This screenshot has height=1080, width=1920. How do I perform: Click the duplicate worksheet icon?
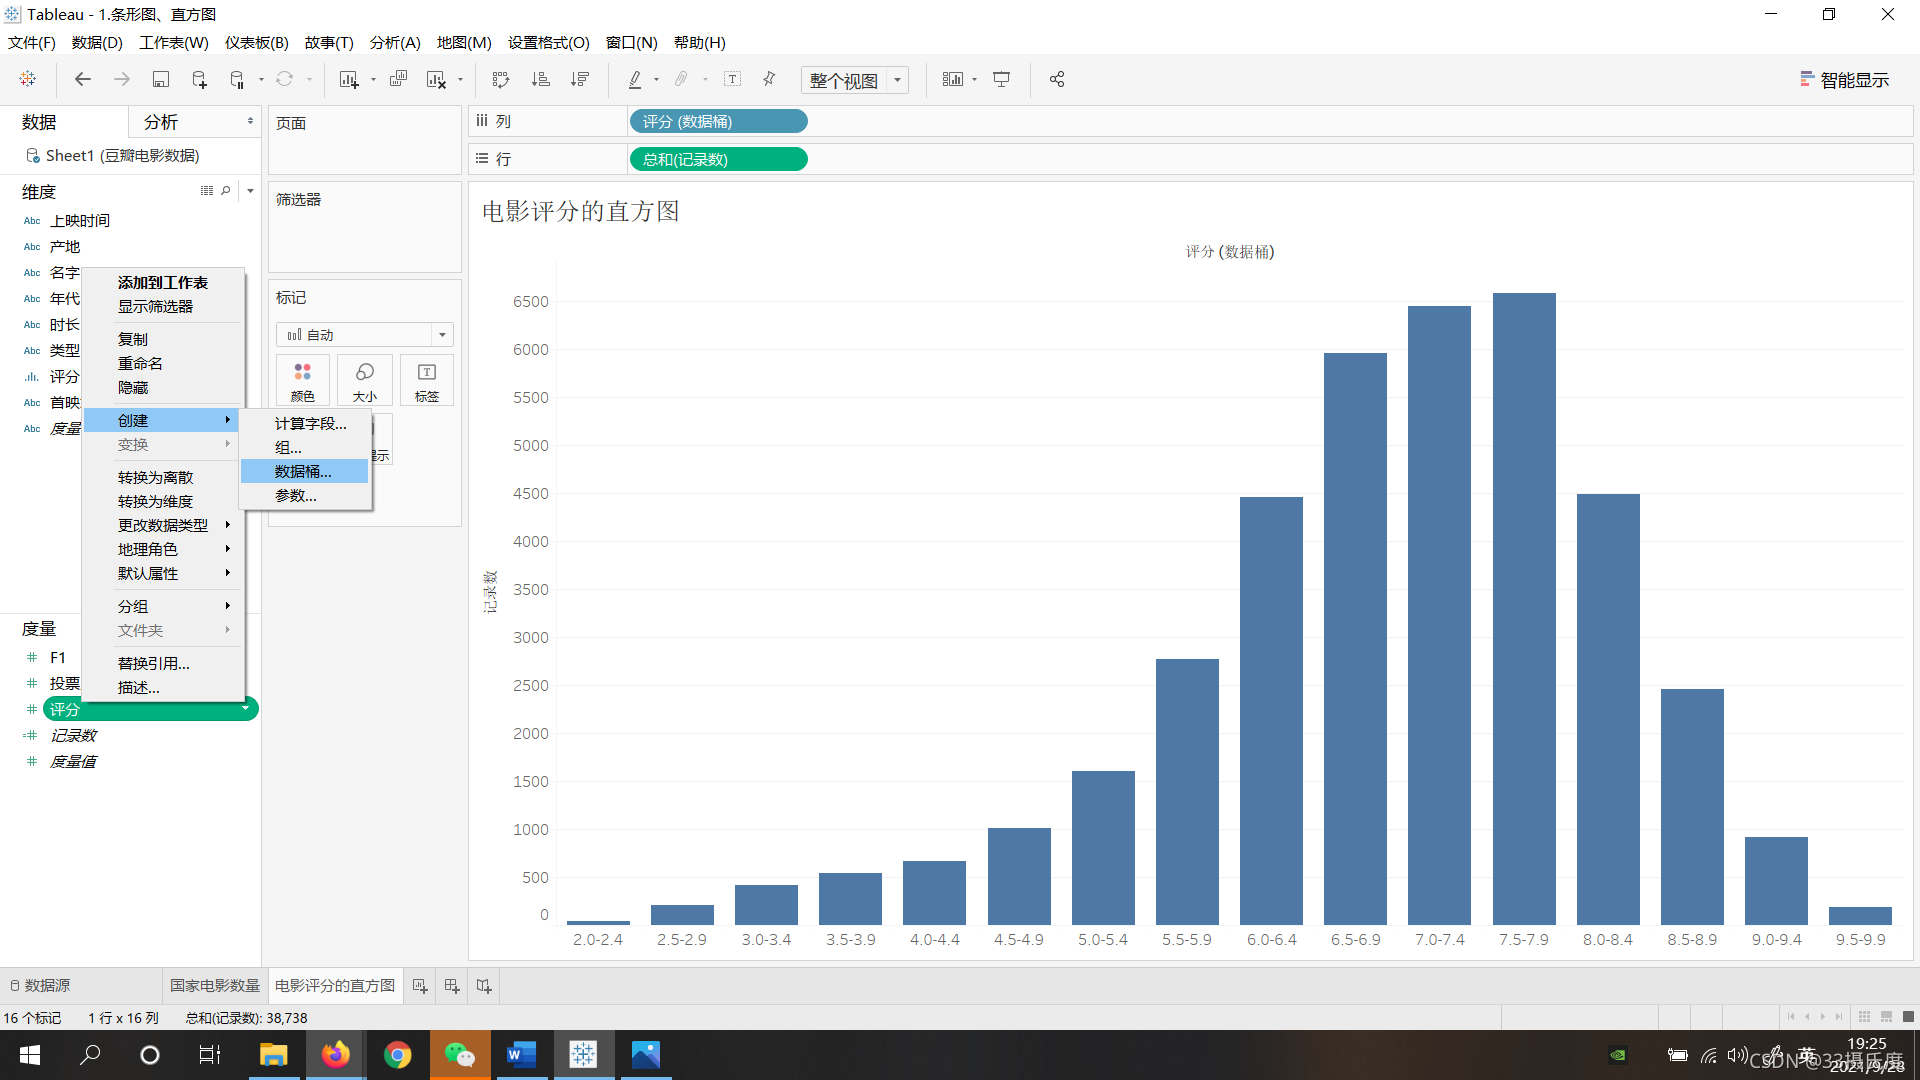(x=398, y=80)
